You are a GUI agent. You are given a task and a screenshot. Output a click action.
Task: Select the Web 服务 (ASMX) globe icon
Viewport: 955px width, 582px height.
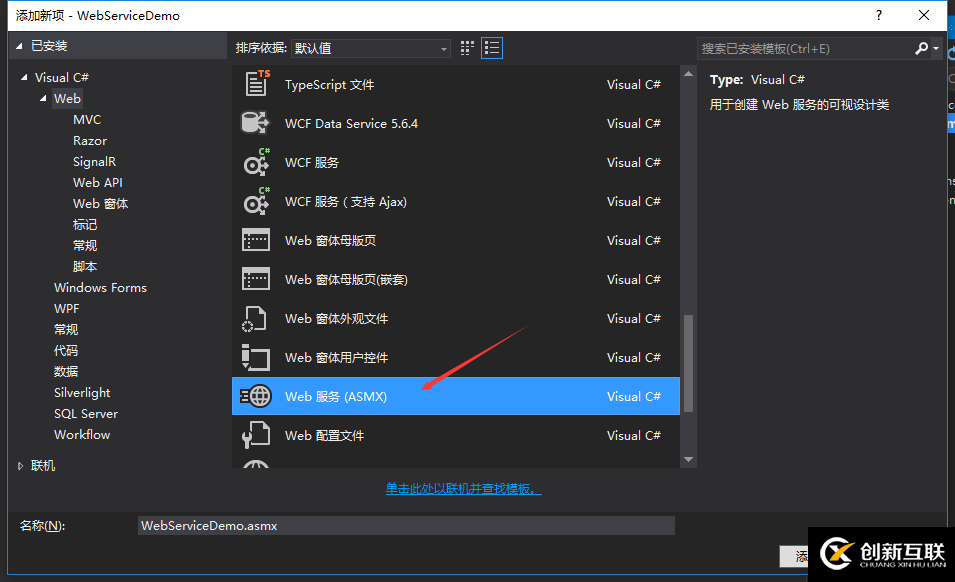tap(255, 396)
